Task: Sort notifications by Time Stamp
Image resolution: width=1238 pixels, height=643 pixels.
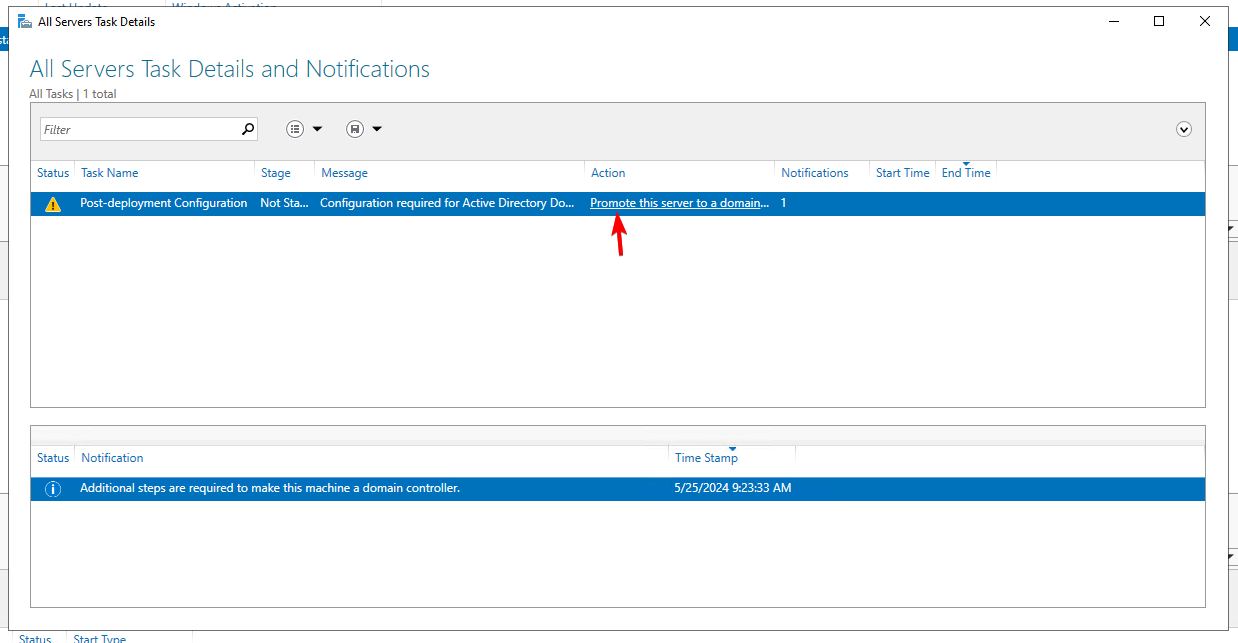Action: pos(706,457)
